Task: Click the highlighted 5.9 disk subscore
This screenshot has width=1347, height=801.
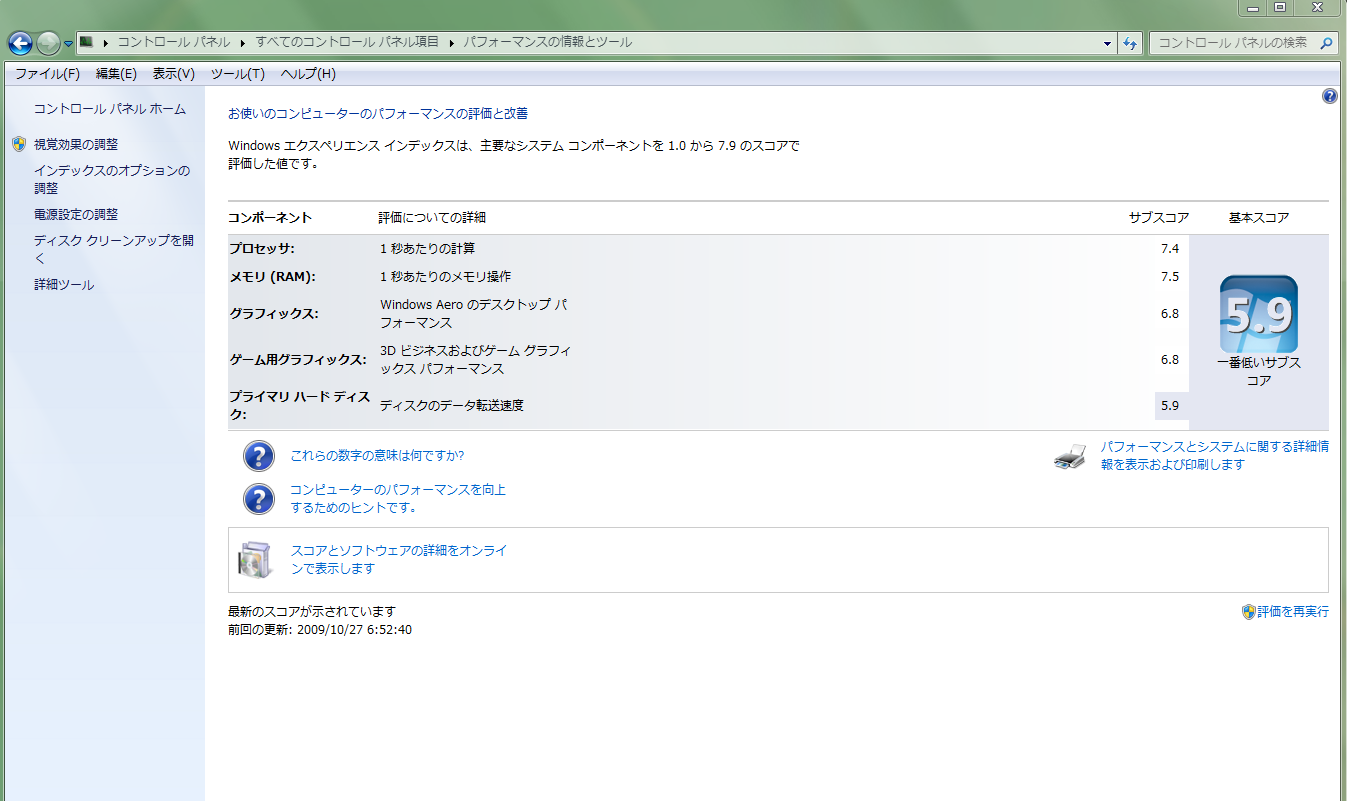Action: [x=1171, y=405]
